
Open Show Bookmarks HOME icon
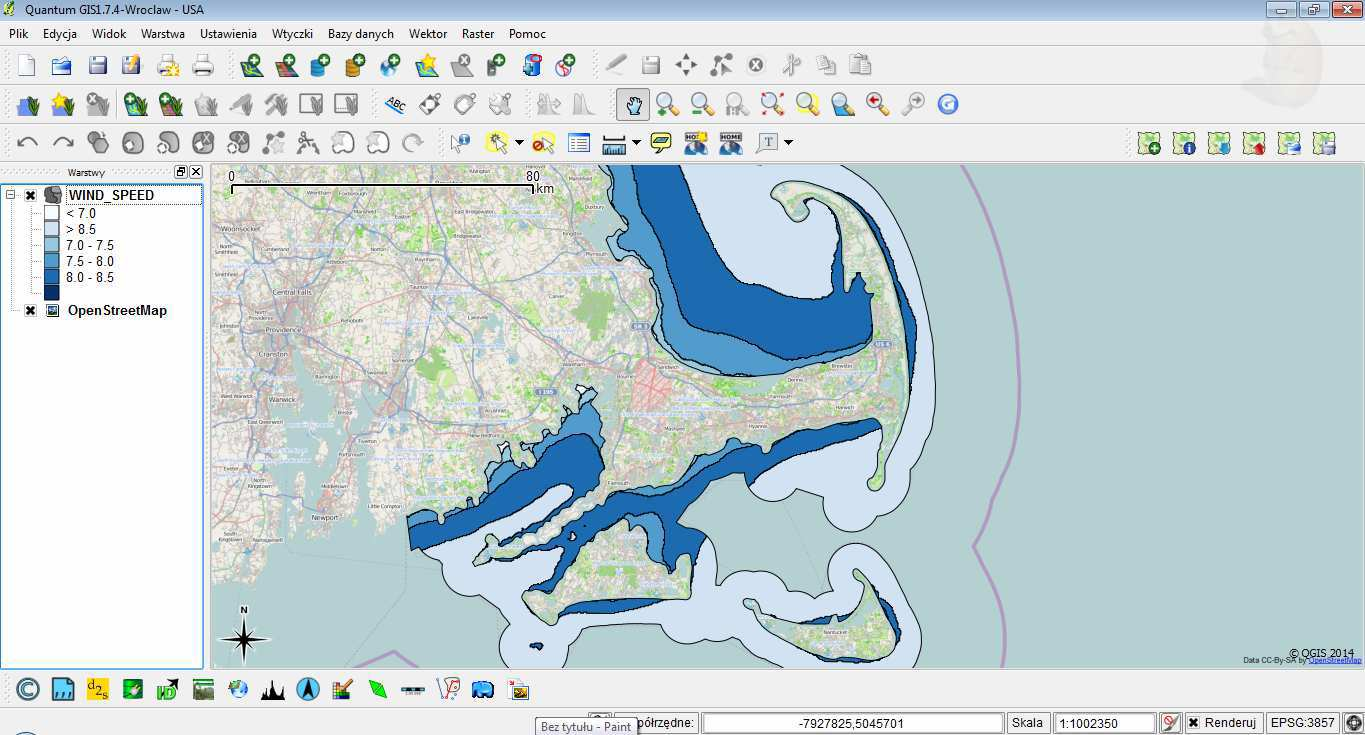pyautogui.click(x=731, y=143)
